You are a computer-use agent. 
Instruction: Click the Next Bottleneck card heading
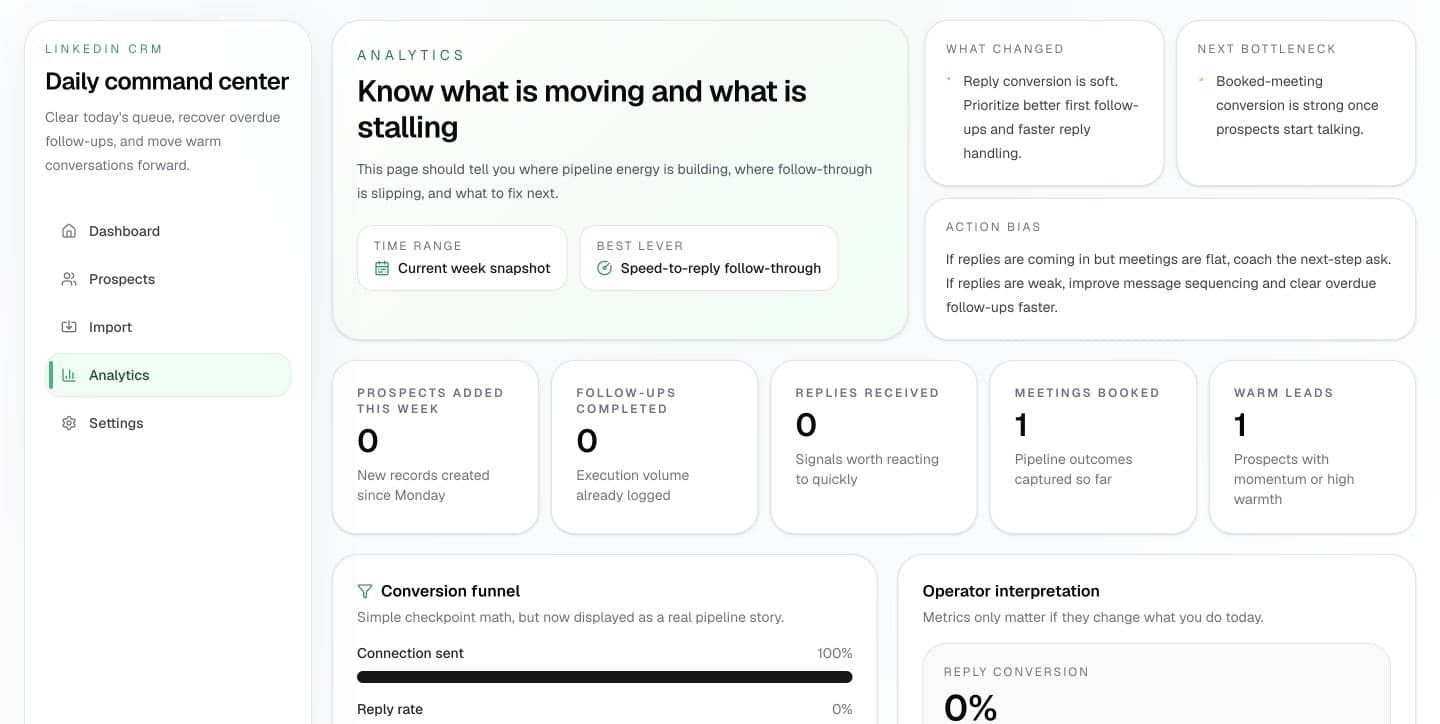tap(1267, 49)
